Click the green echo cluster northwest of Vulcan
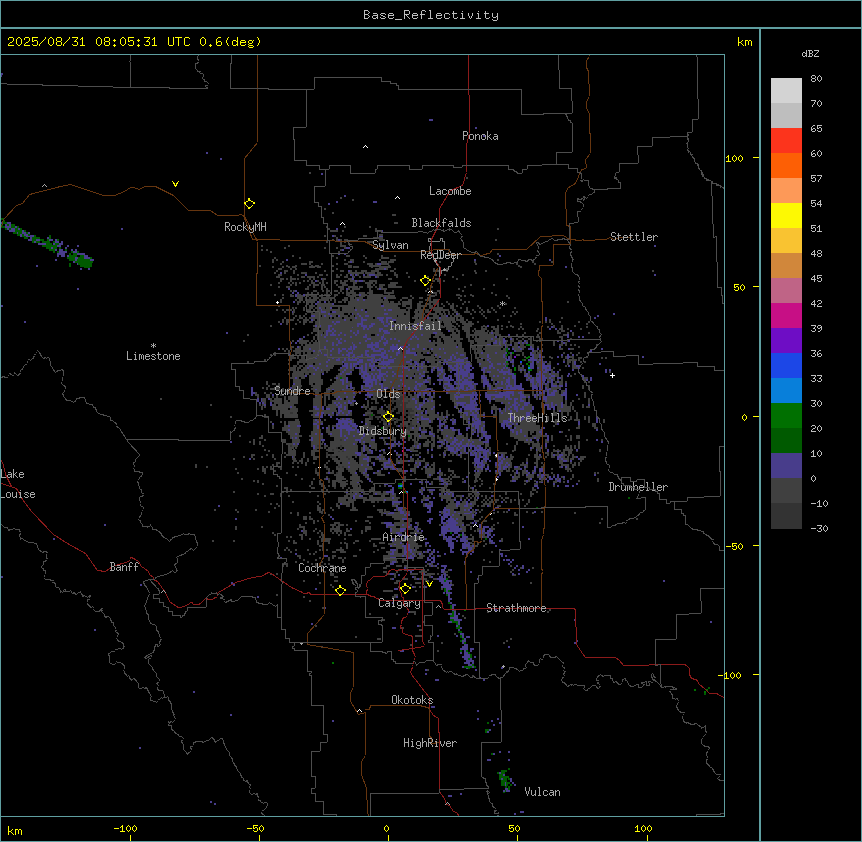The height and width of the screenshot is (842, 862). [x=505, y=779]
